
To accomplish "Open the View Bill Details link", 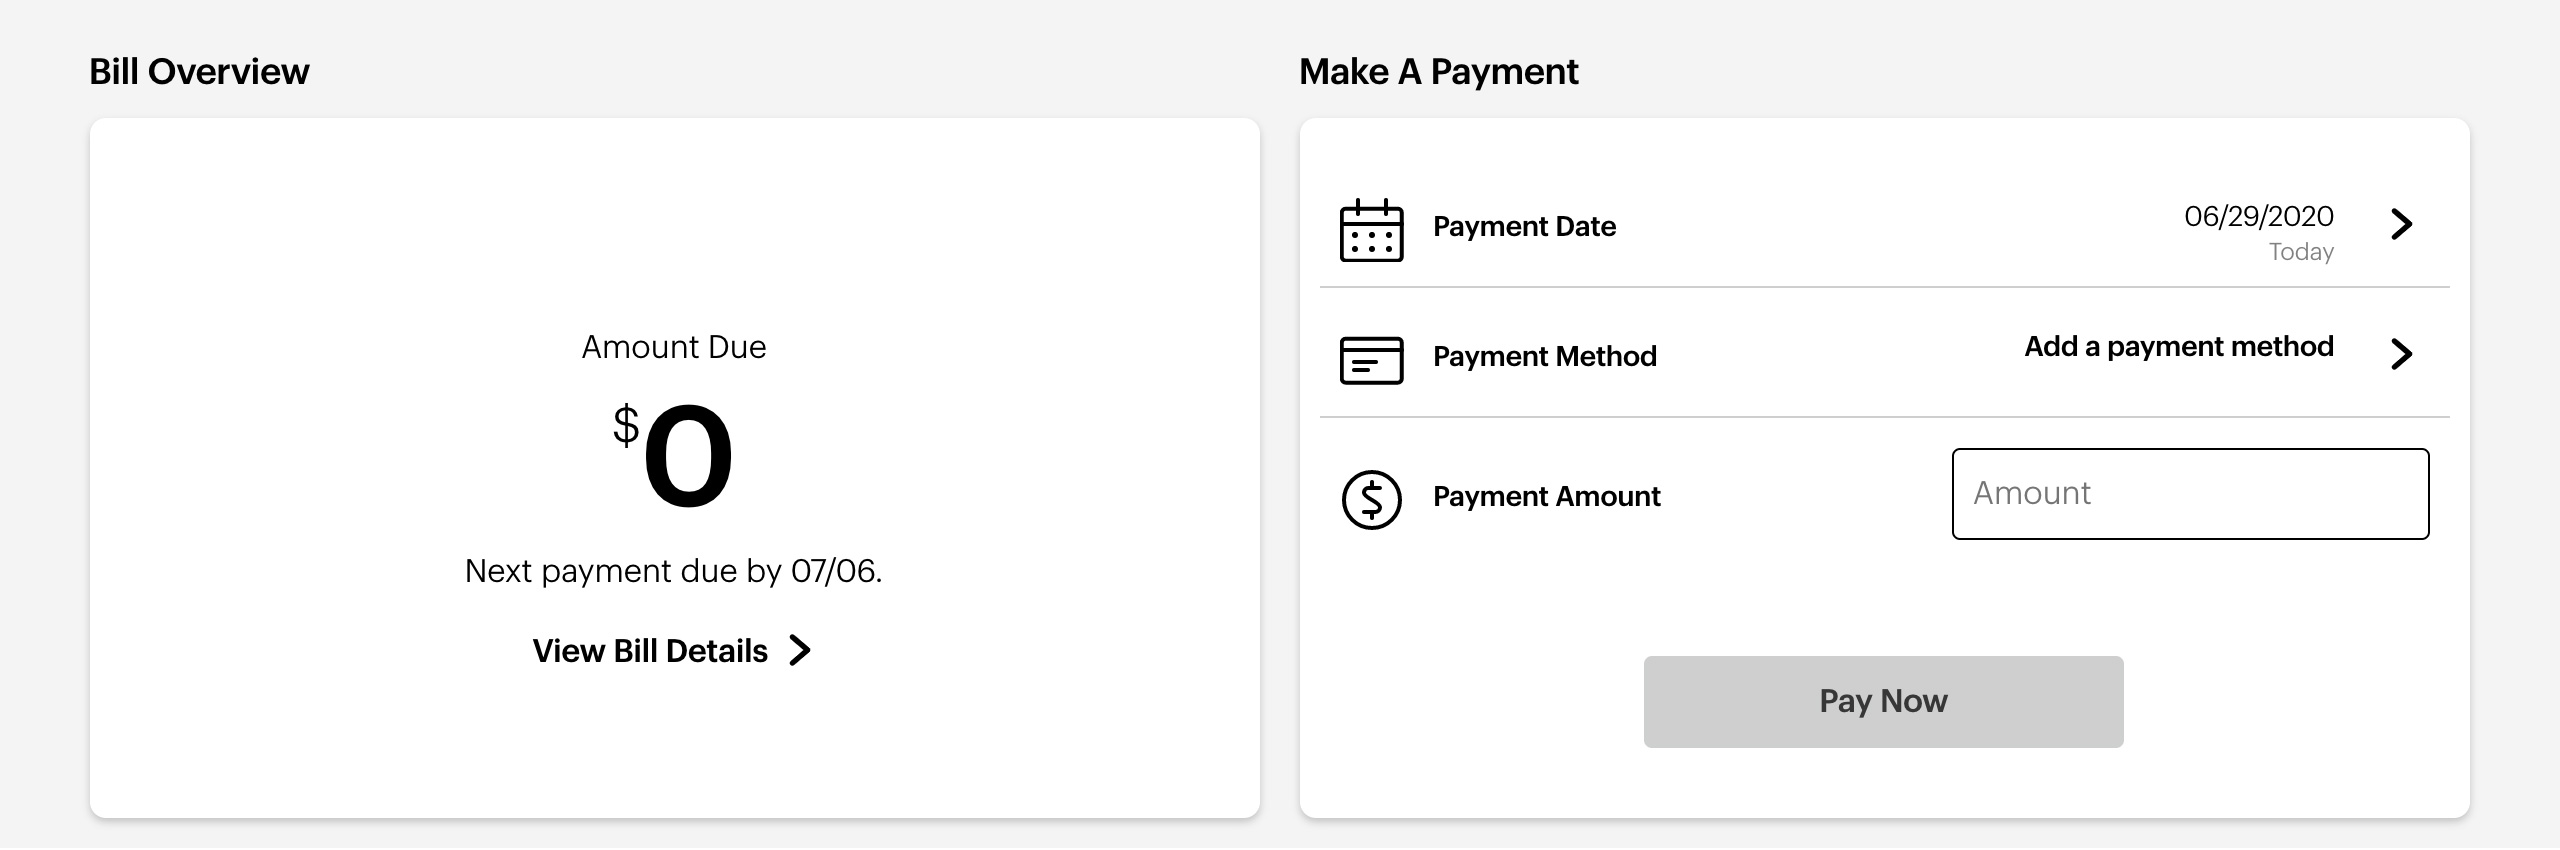I will click(x=650, y=651).
